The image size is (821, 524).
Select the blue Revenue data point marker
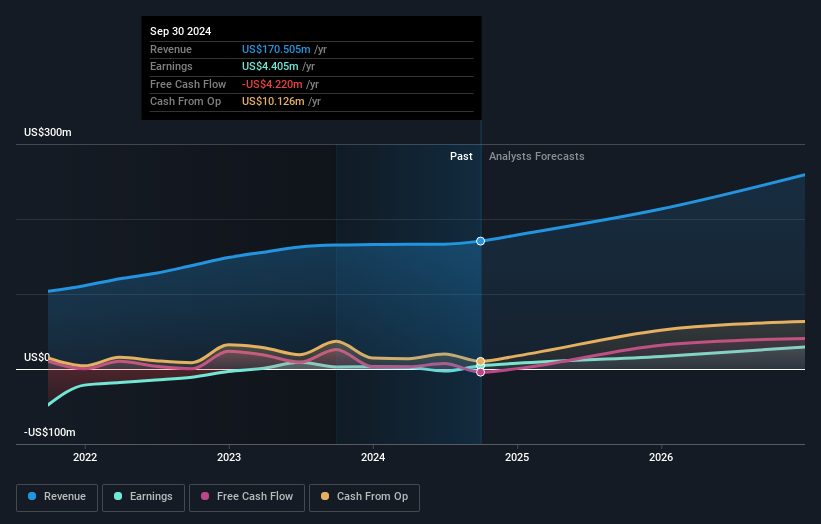(480, 241)
